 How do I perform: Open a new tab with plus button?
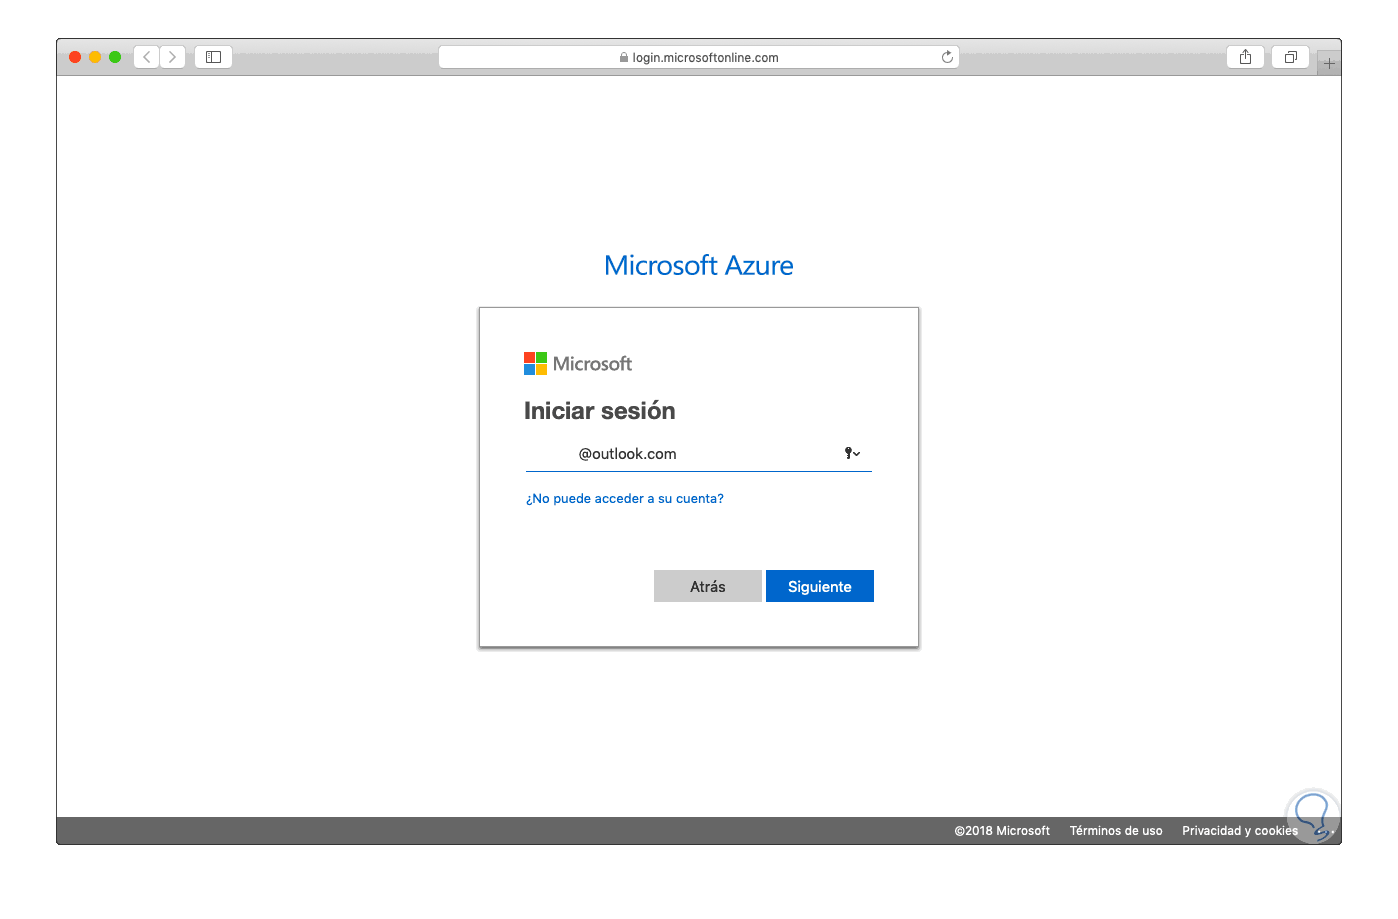point(1329,63)
